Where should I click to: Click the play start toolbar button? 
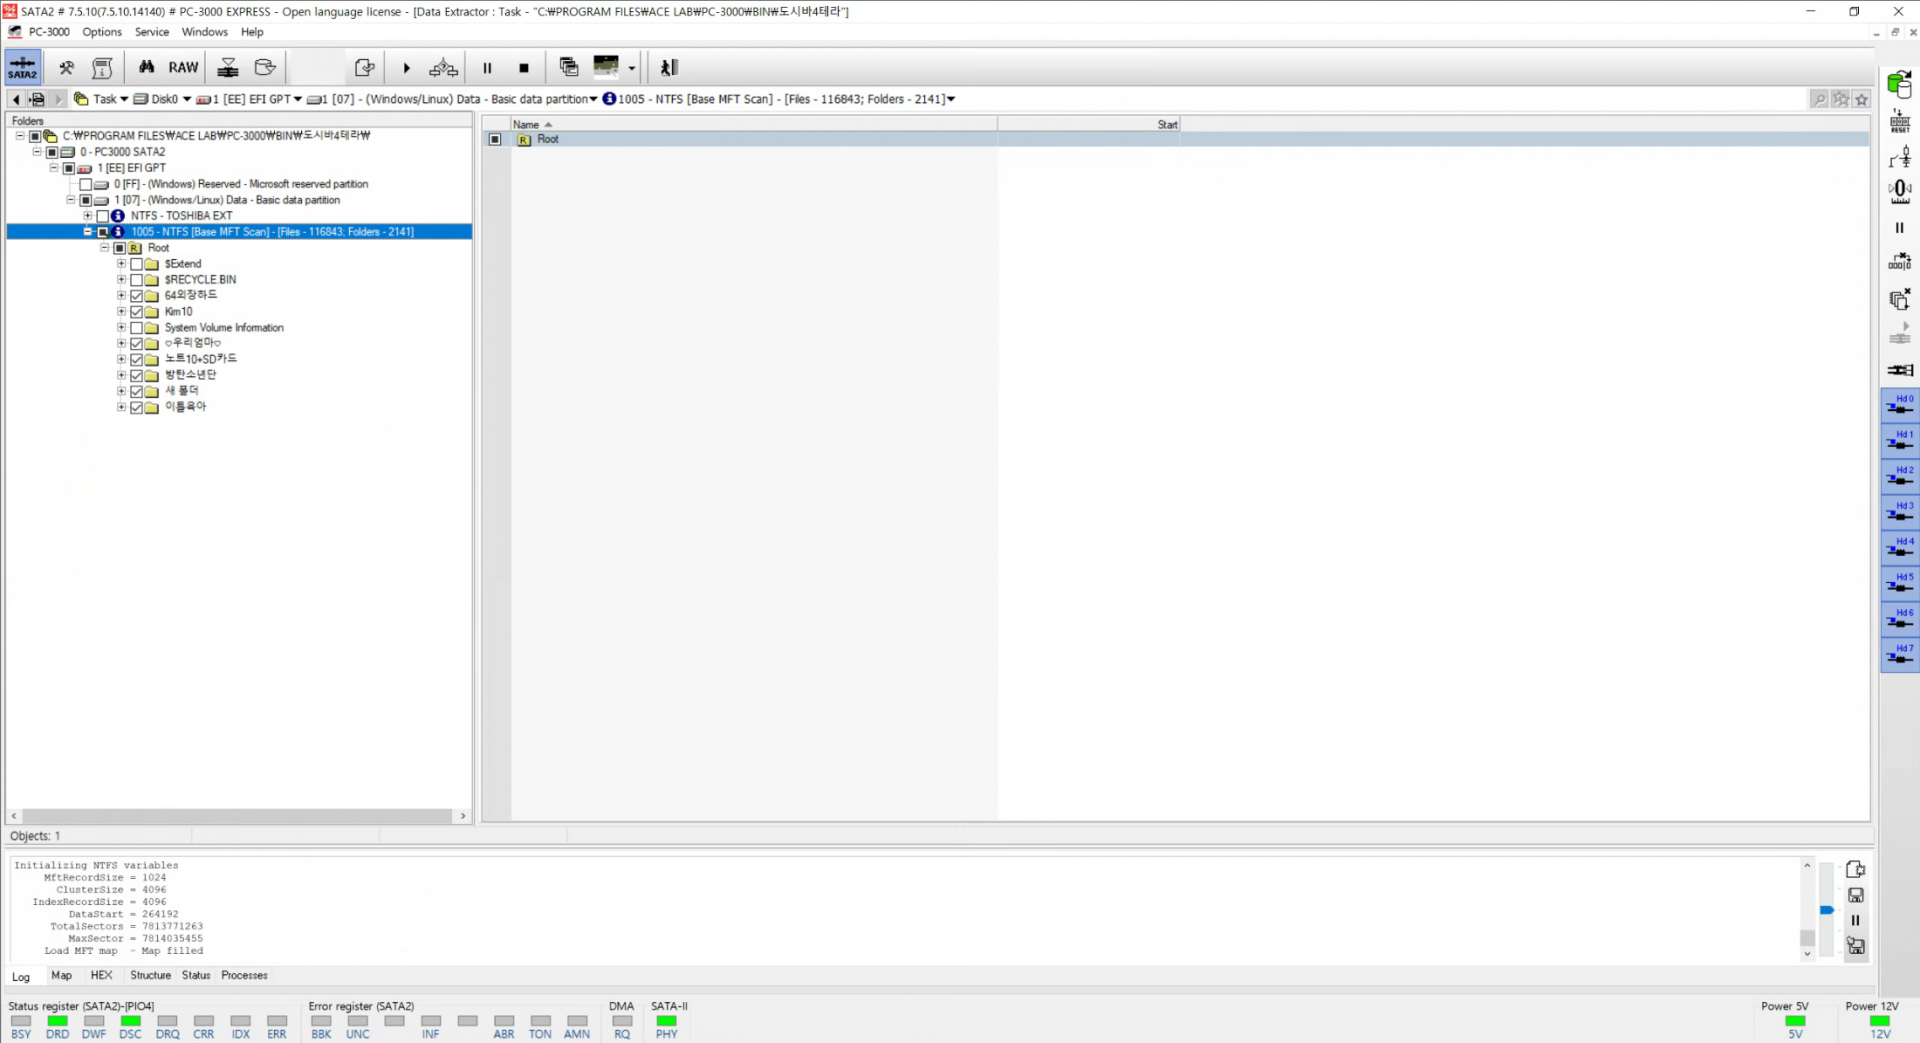point(406,68)
